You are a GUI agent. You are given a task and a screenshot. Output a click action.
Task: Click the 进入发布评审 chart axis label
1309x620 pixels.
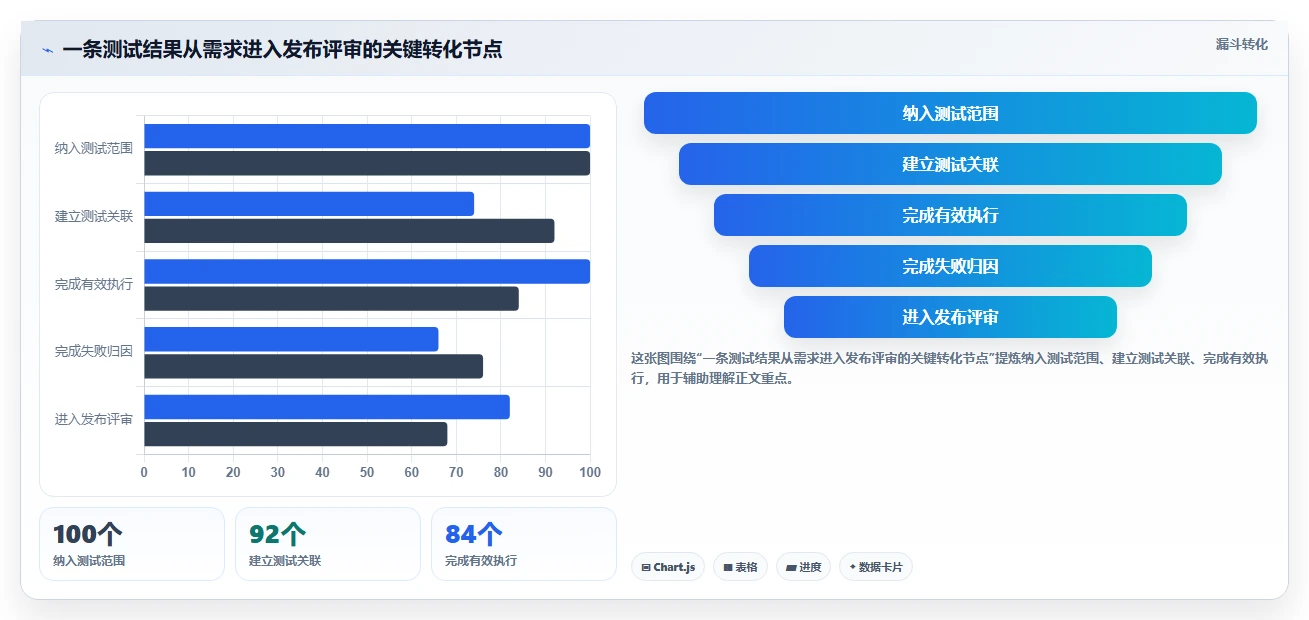[94, 419]
